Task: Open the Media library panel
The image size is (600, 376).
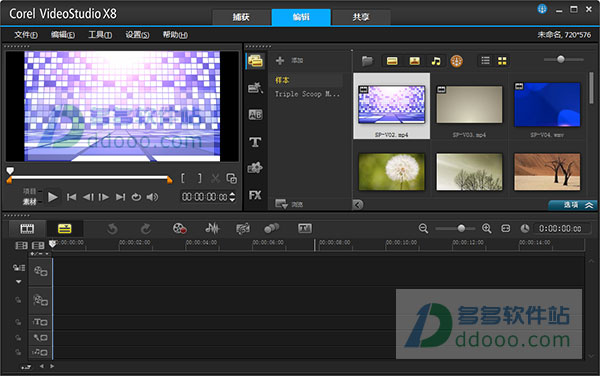Action: [x=255, y=61]
